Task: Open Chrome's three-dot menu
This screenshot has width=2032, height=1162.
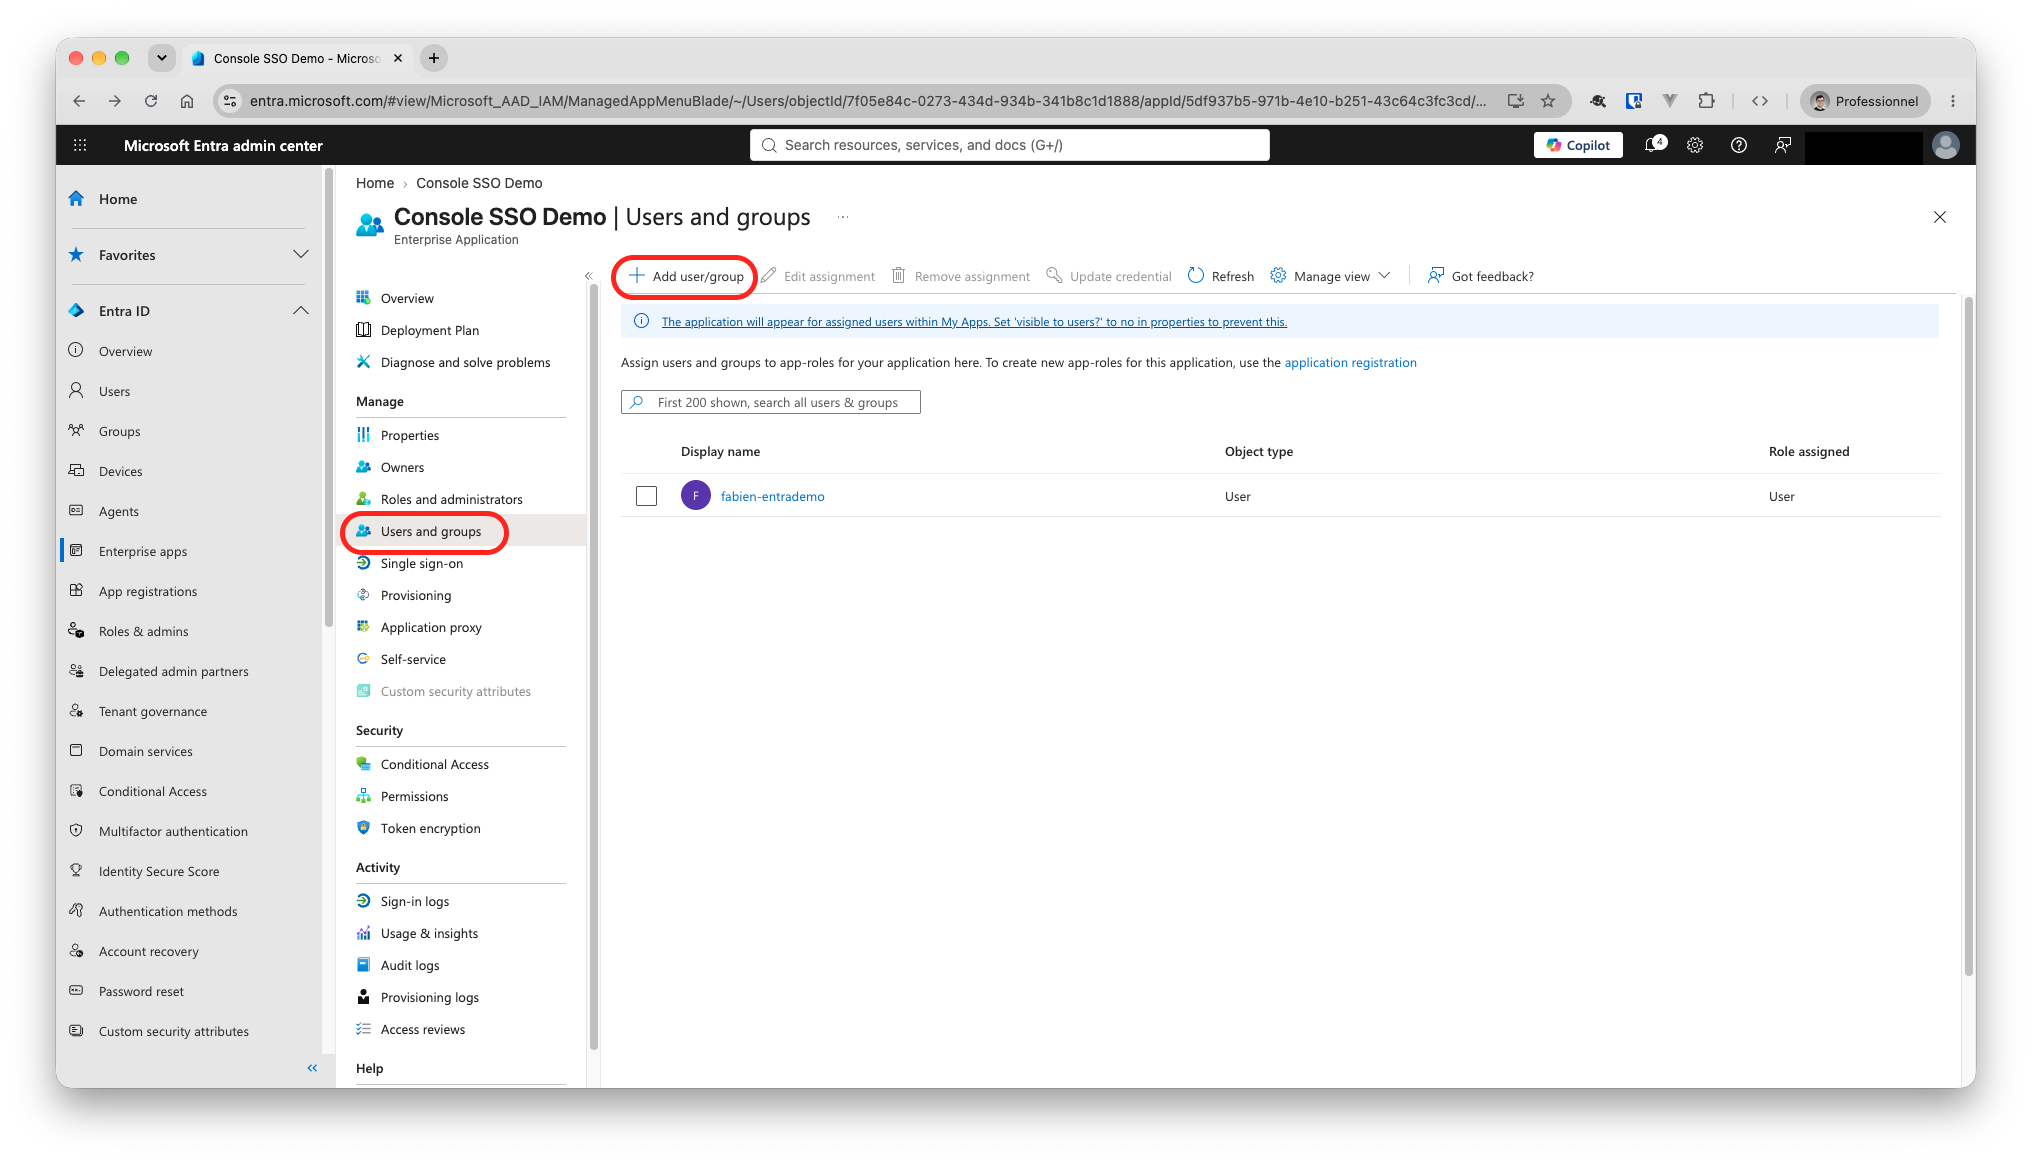Action: [1953, 101]
